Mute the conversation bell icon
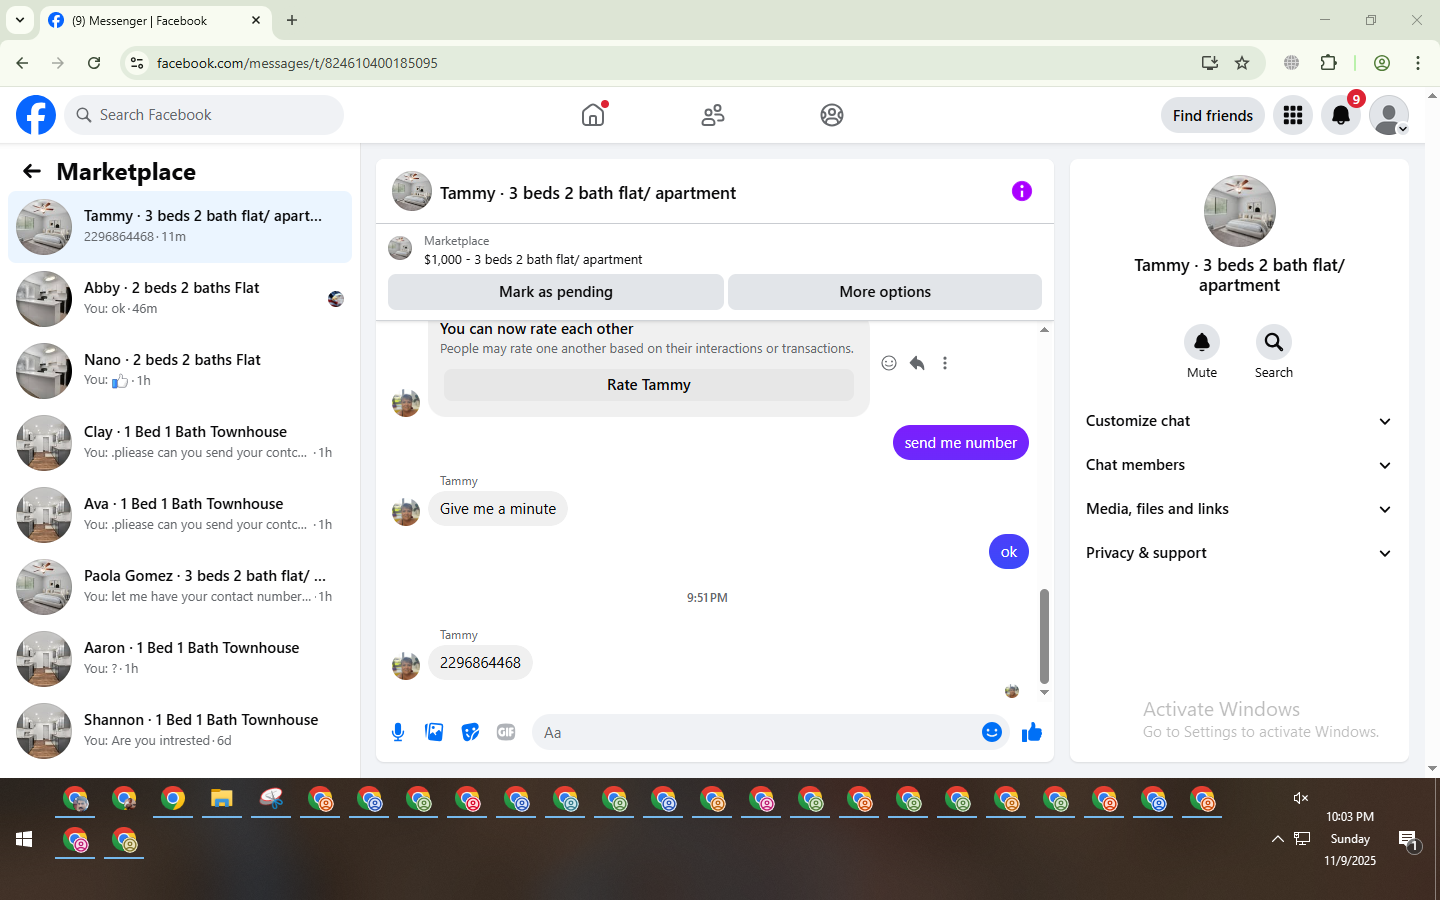 click(1202, 342)
